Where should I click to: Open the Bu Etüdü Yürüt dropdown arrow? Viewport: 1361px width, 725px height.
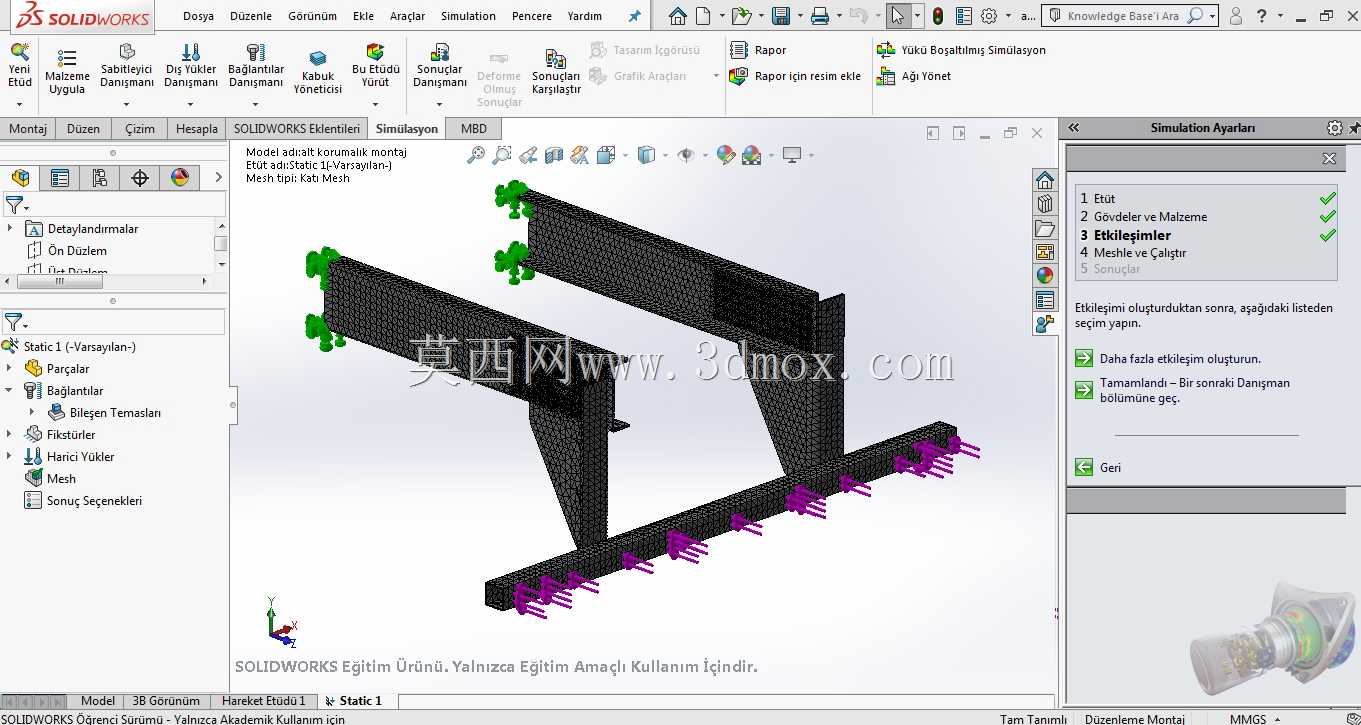[376, 103]
